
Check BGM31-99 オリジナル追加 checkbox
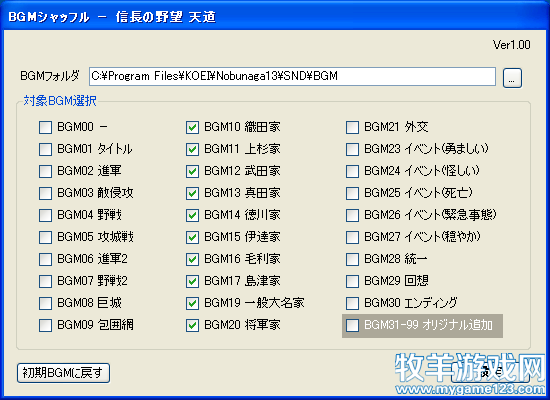(x=352, y=325)
